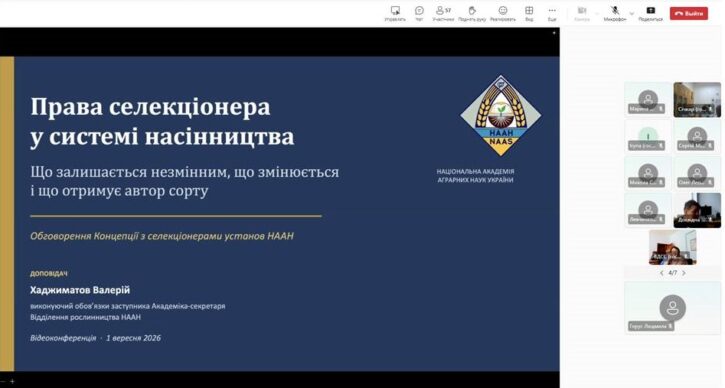This screenshot has width=725, height=388.
Task: Click the page indicator "4/7"
Action: point(673,273)
